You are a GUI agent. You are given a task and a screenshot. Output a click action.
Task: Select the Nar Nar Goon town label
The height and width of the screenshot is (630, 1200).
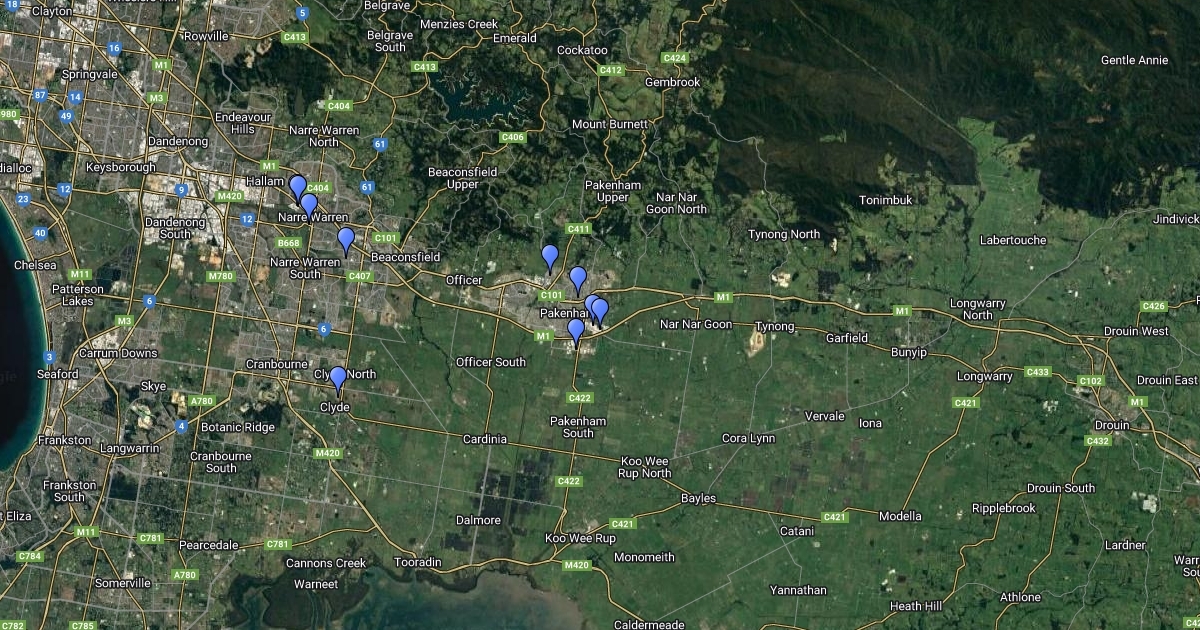pos(696,324)
